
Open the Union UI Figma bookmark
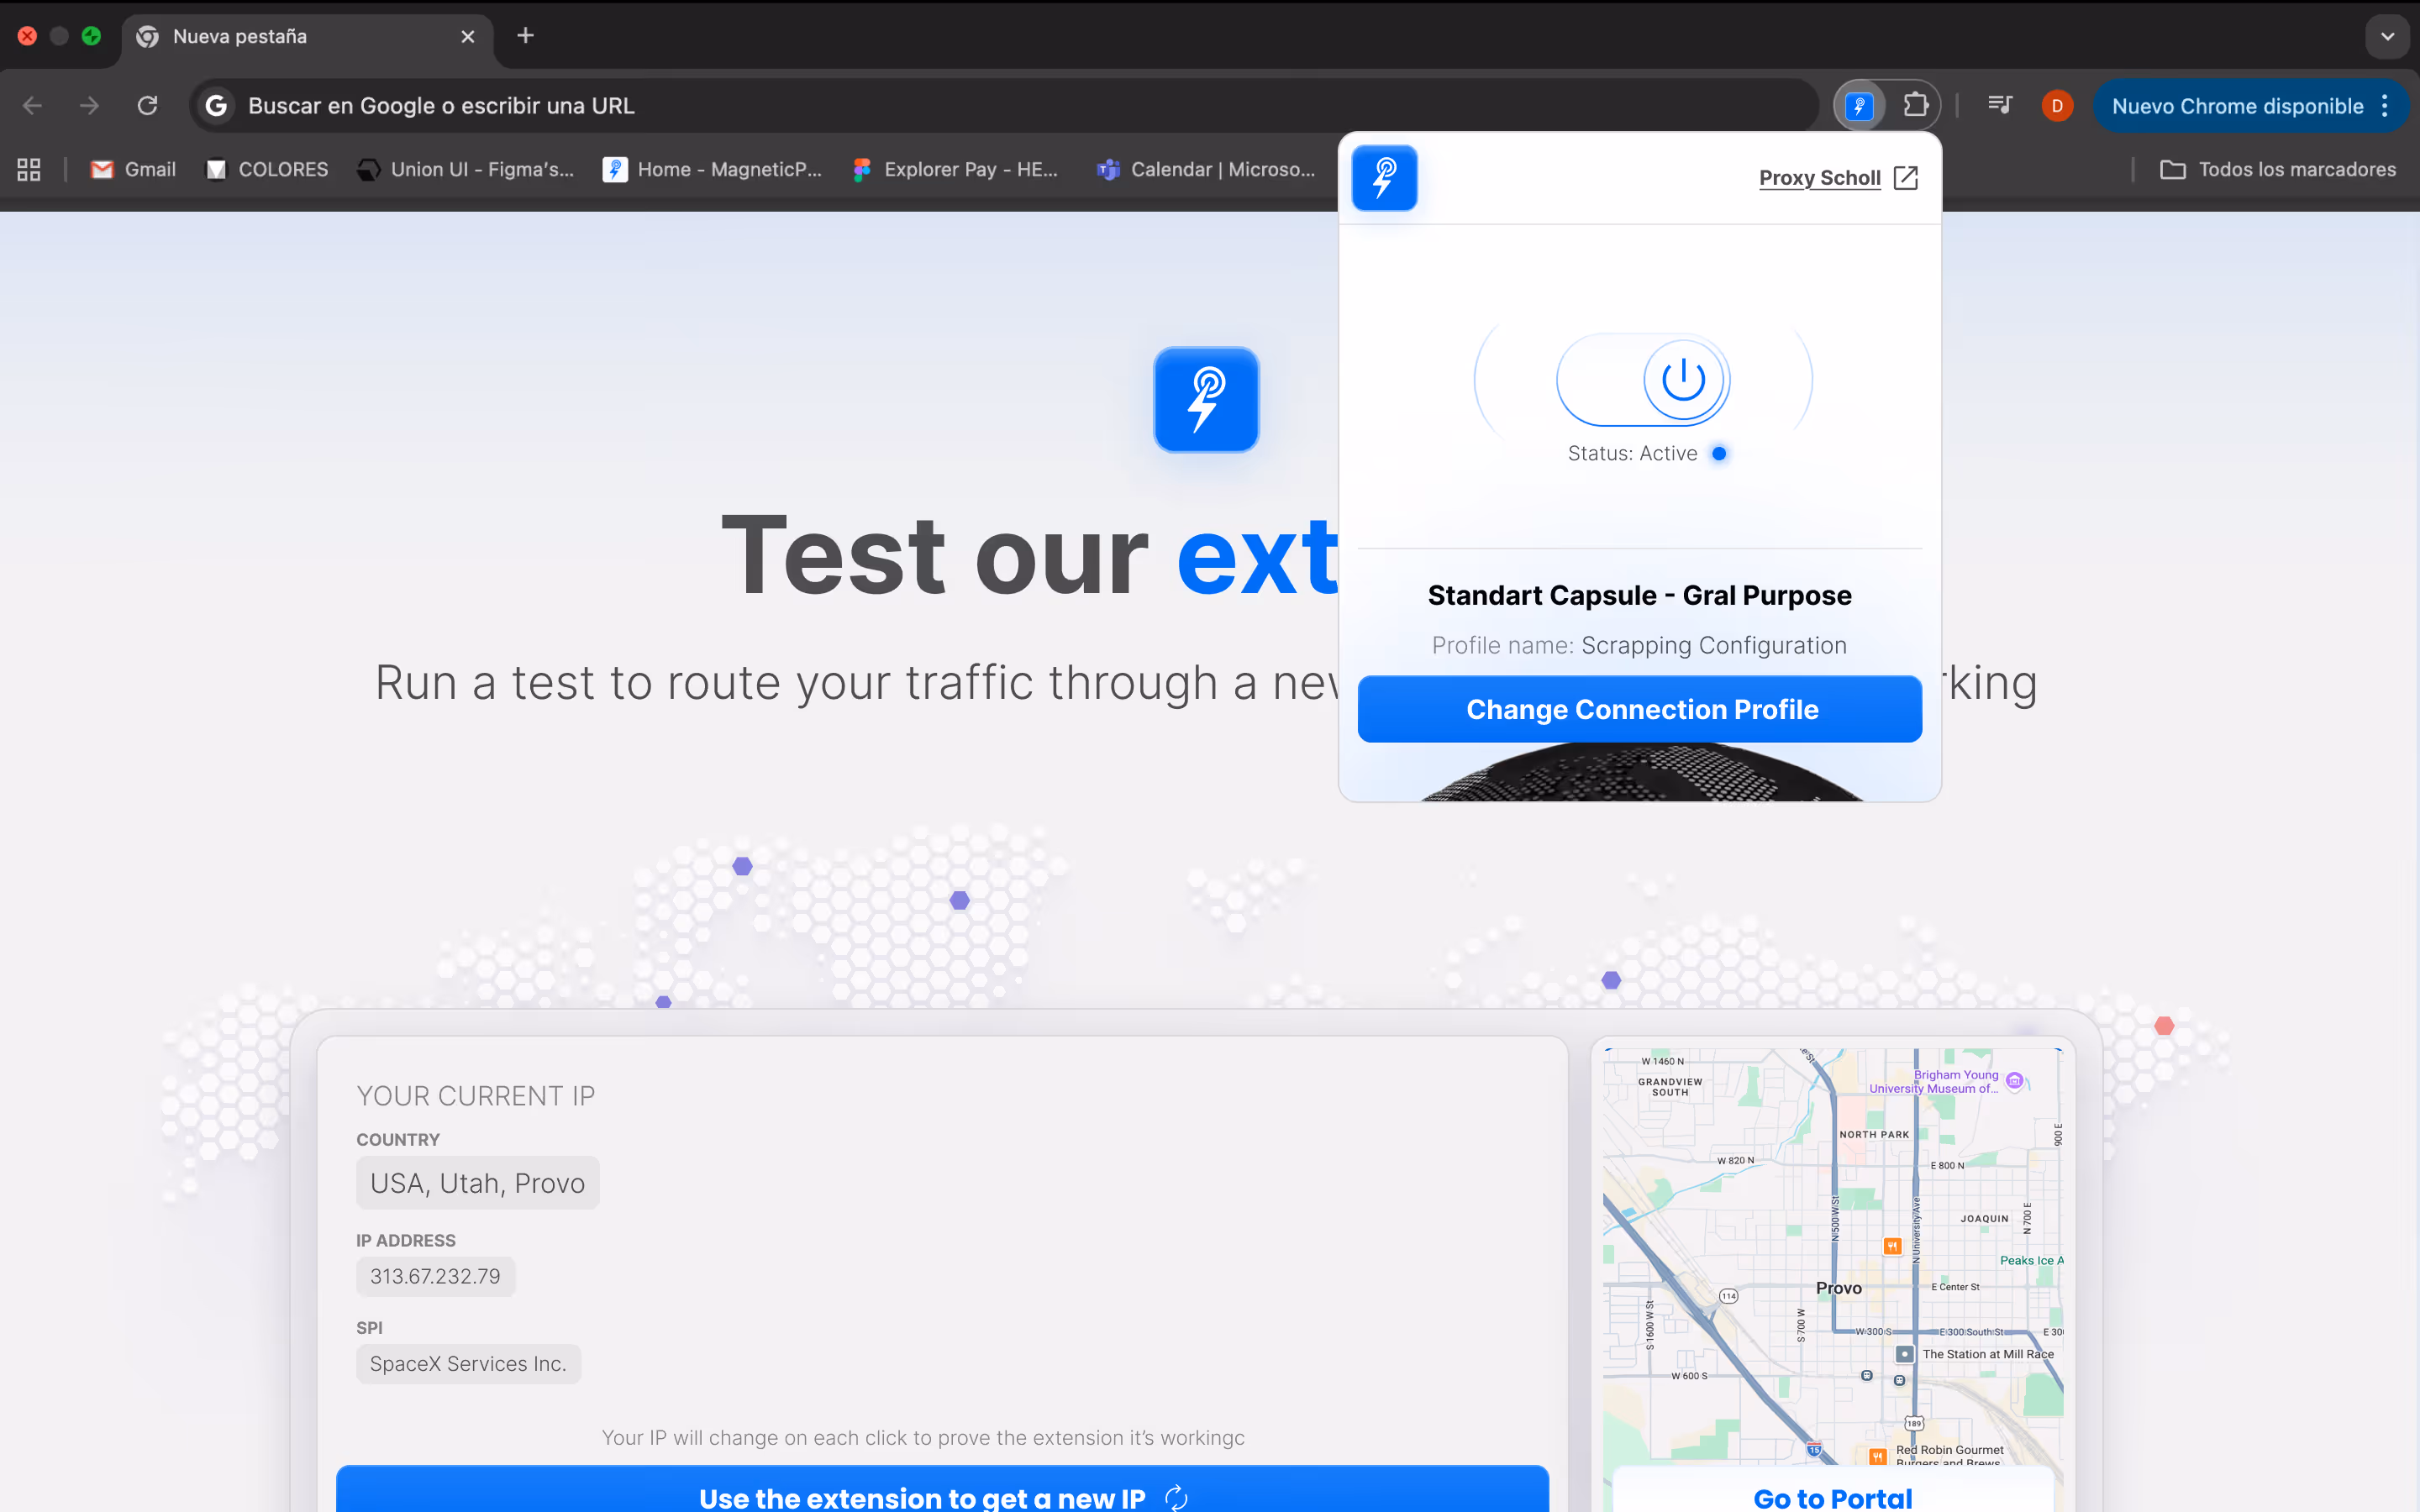tap(465, 170)
